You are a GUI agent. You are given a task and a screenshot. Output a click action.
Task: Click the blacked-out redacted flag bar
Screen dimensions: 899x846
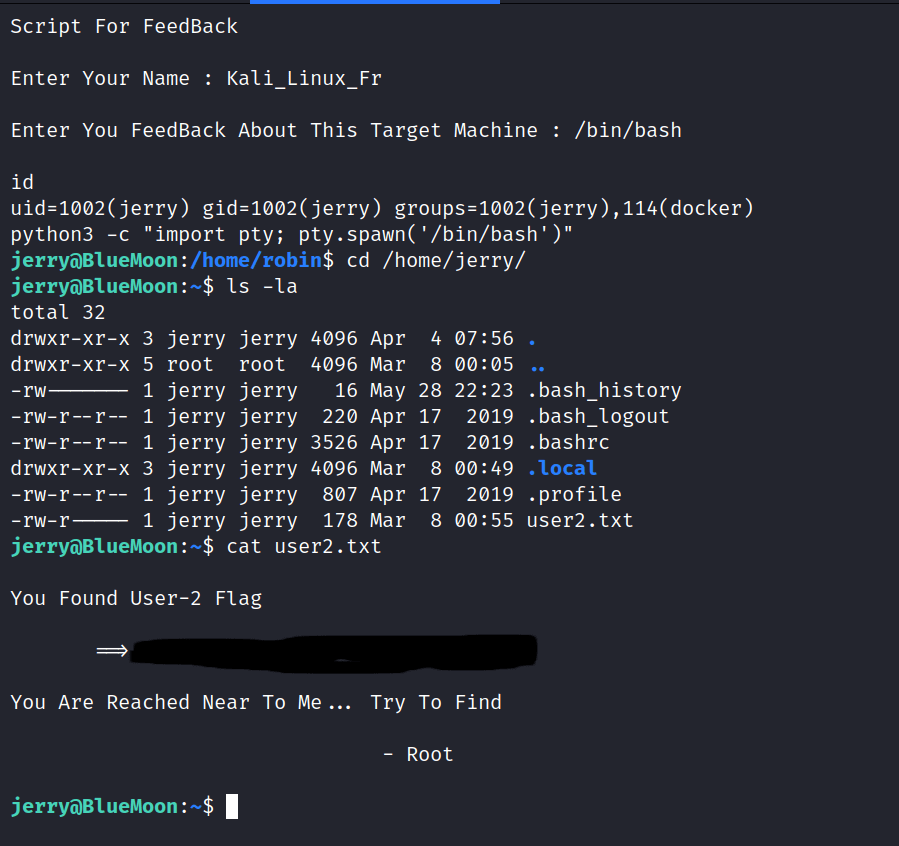tap(335, 651)
